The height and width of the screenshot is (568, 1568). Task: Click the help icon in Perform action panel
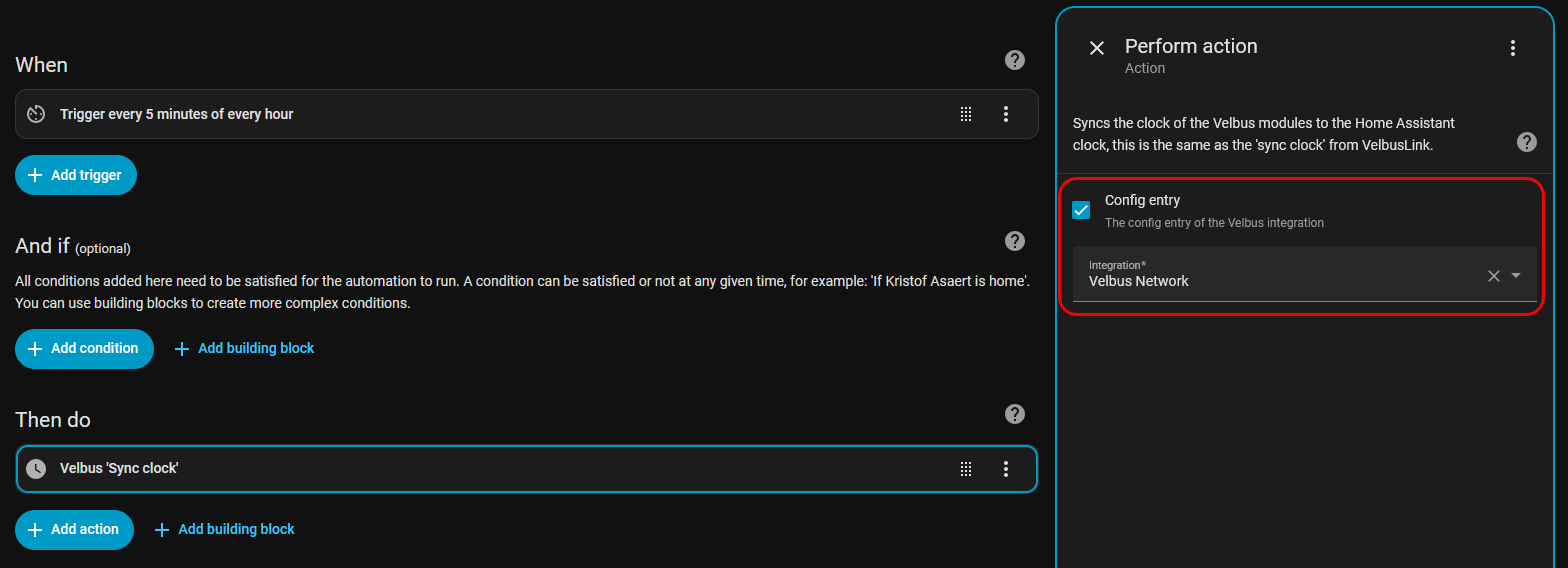(x=1526, y=142)
